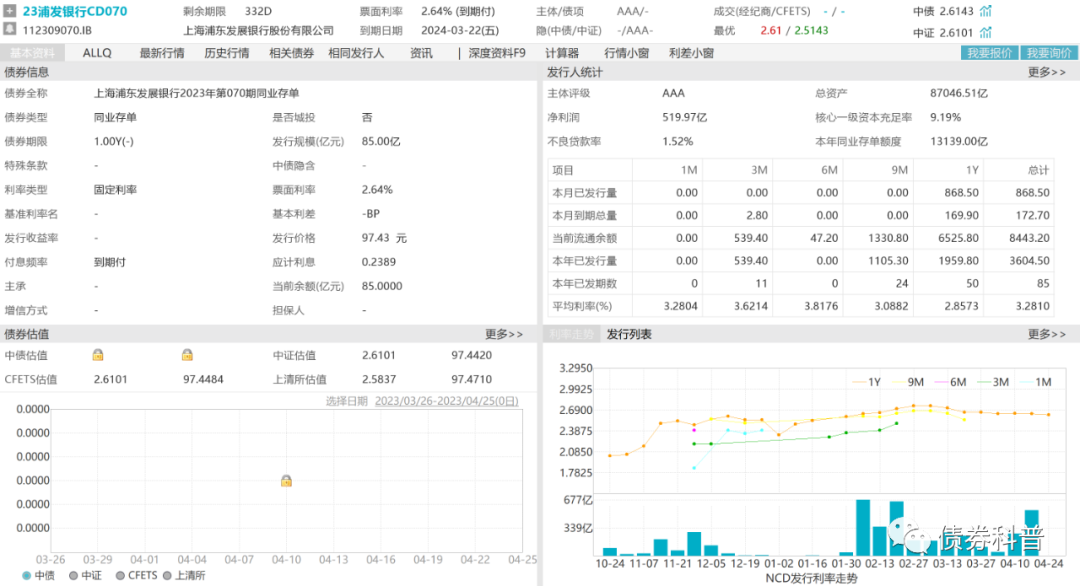Switch to the 基本资料 tab
The width and height of the screenshot is (1080, 586).
(x=32, y=53)
